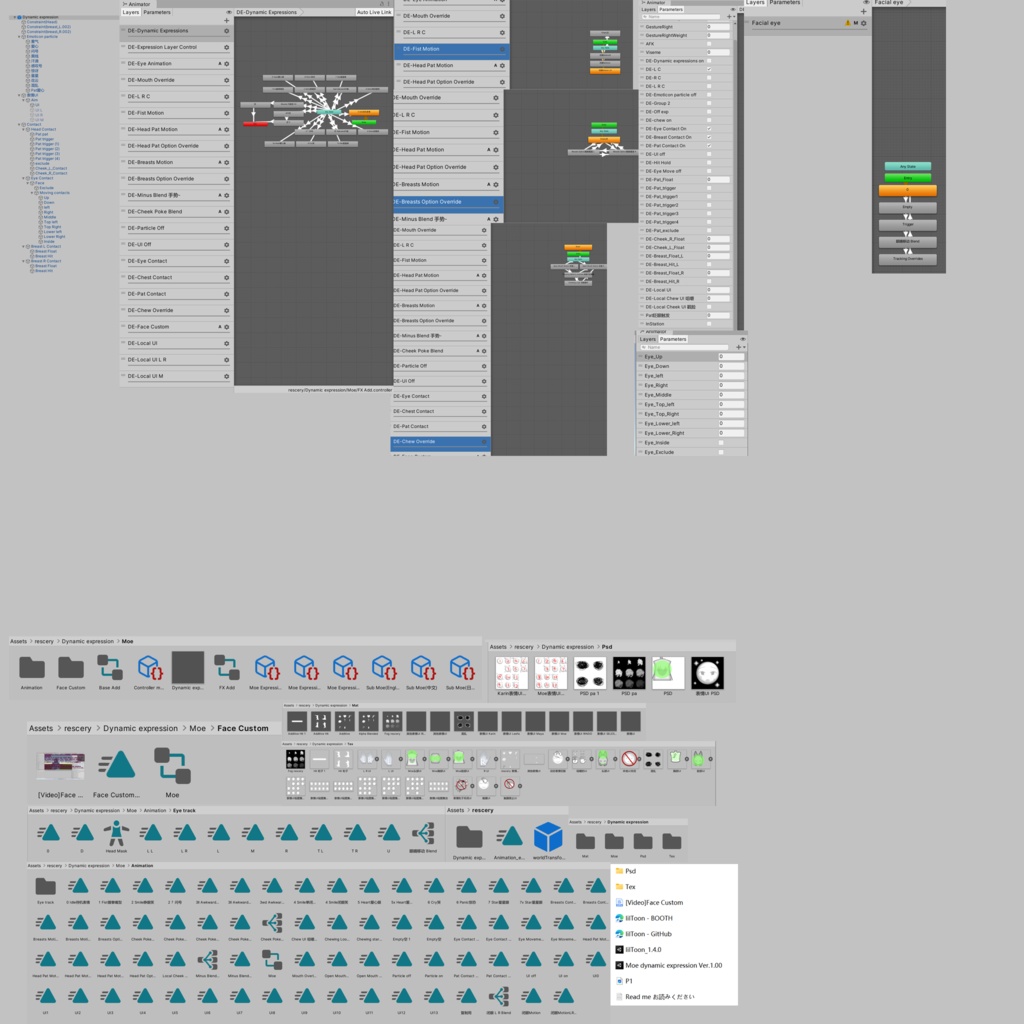Uncheck the DE-L C parameter checkbox
The width and height of the screenshot is (1024, 1024).
pos(709,69)
